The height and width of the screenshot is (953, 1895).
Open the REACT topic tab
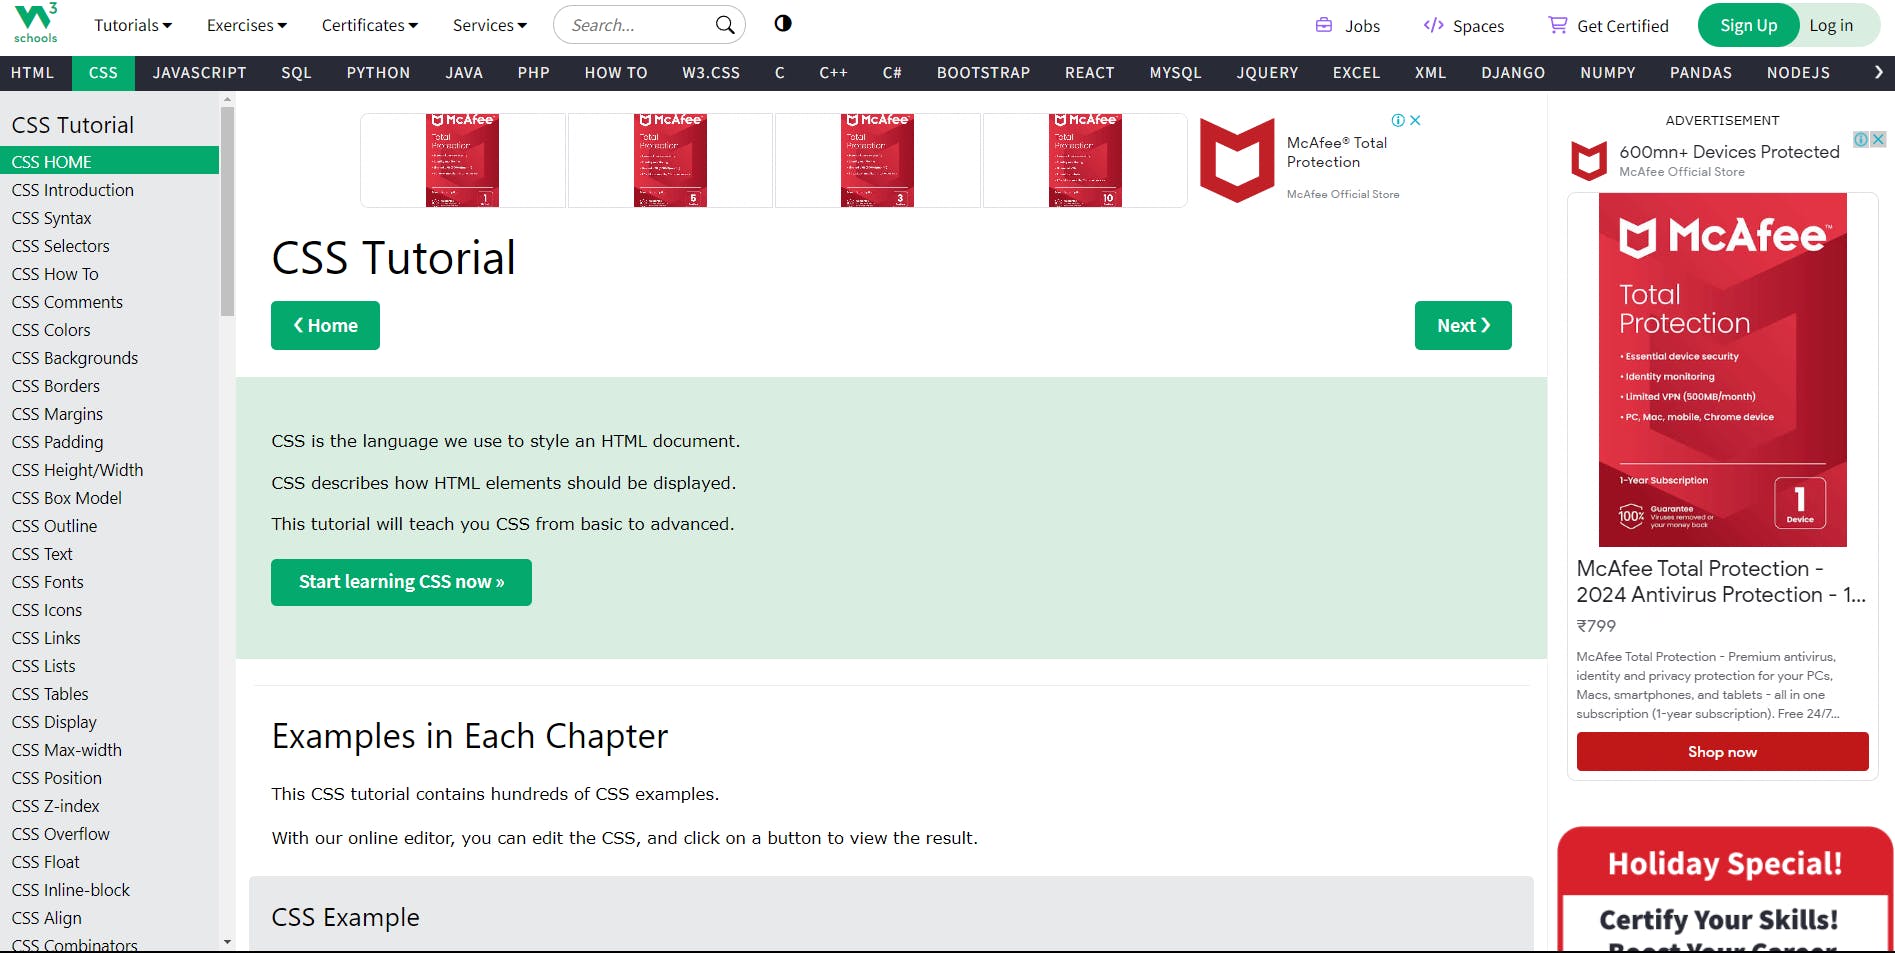[x=1089, y=73]
